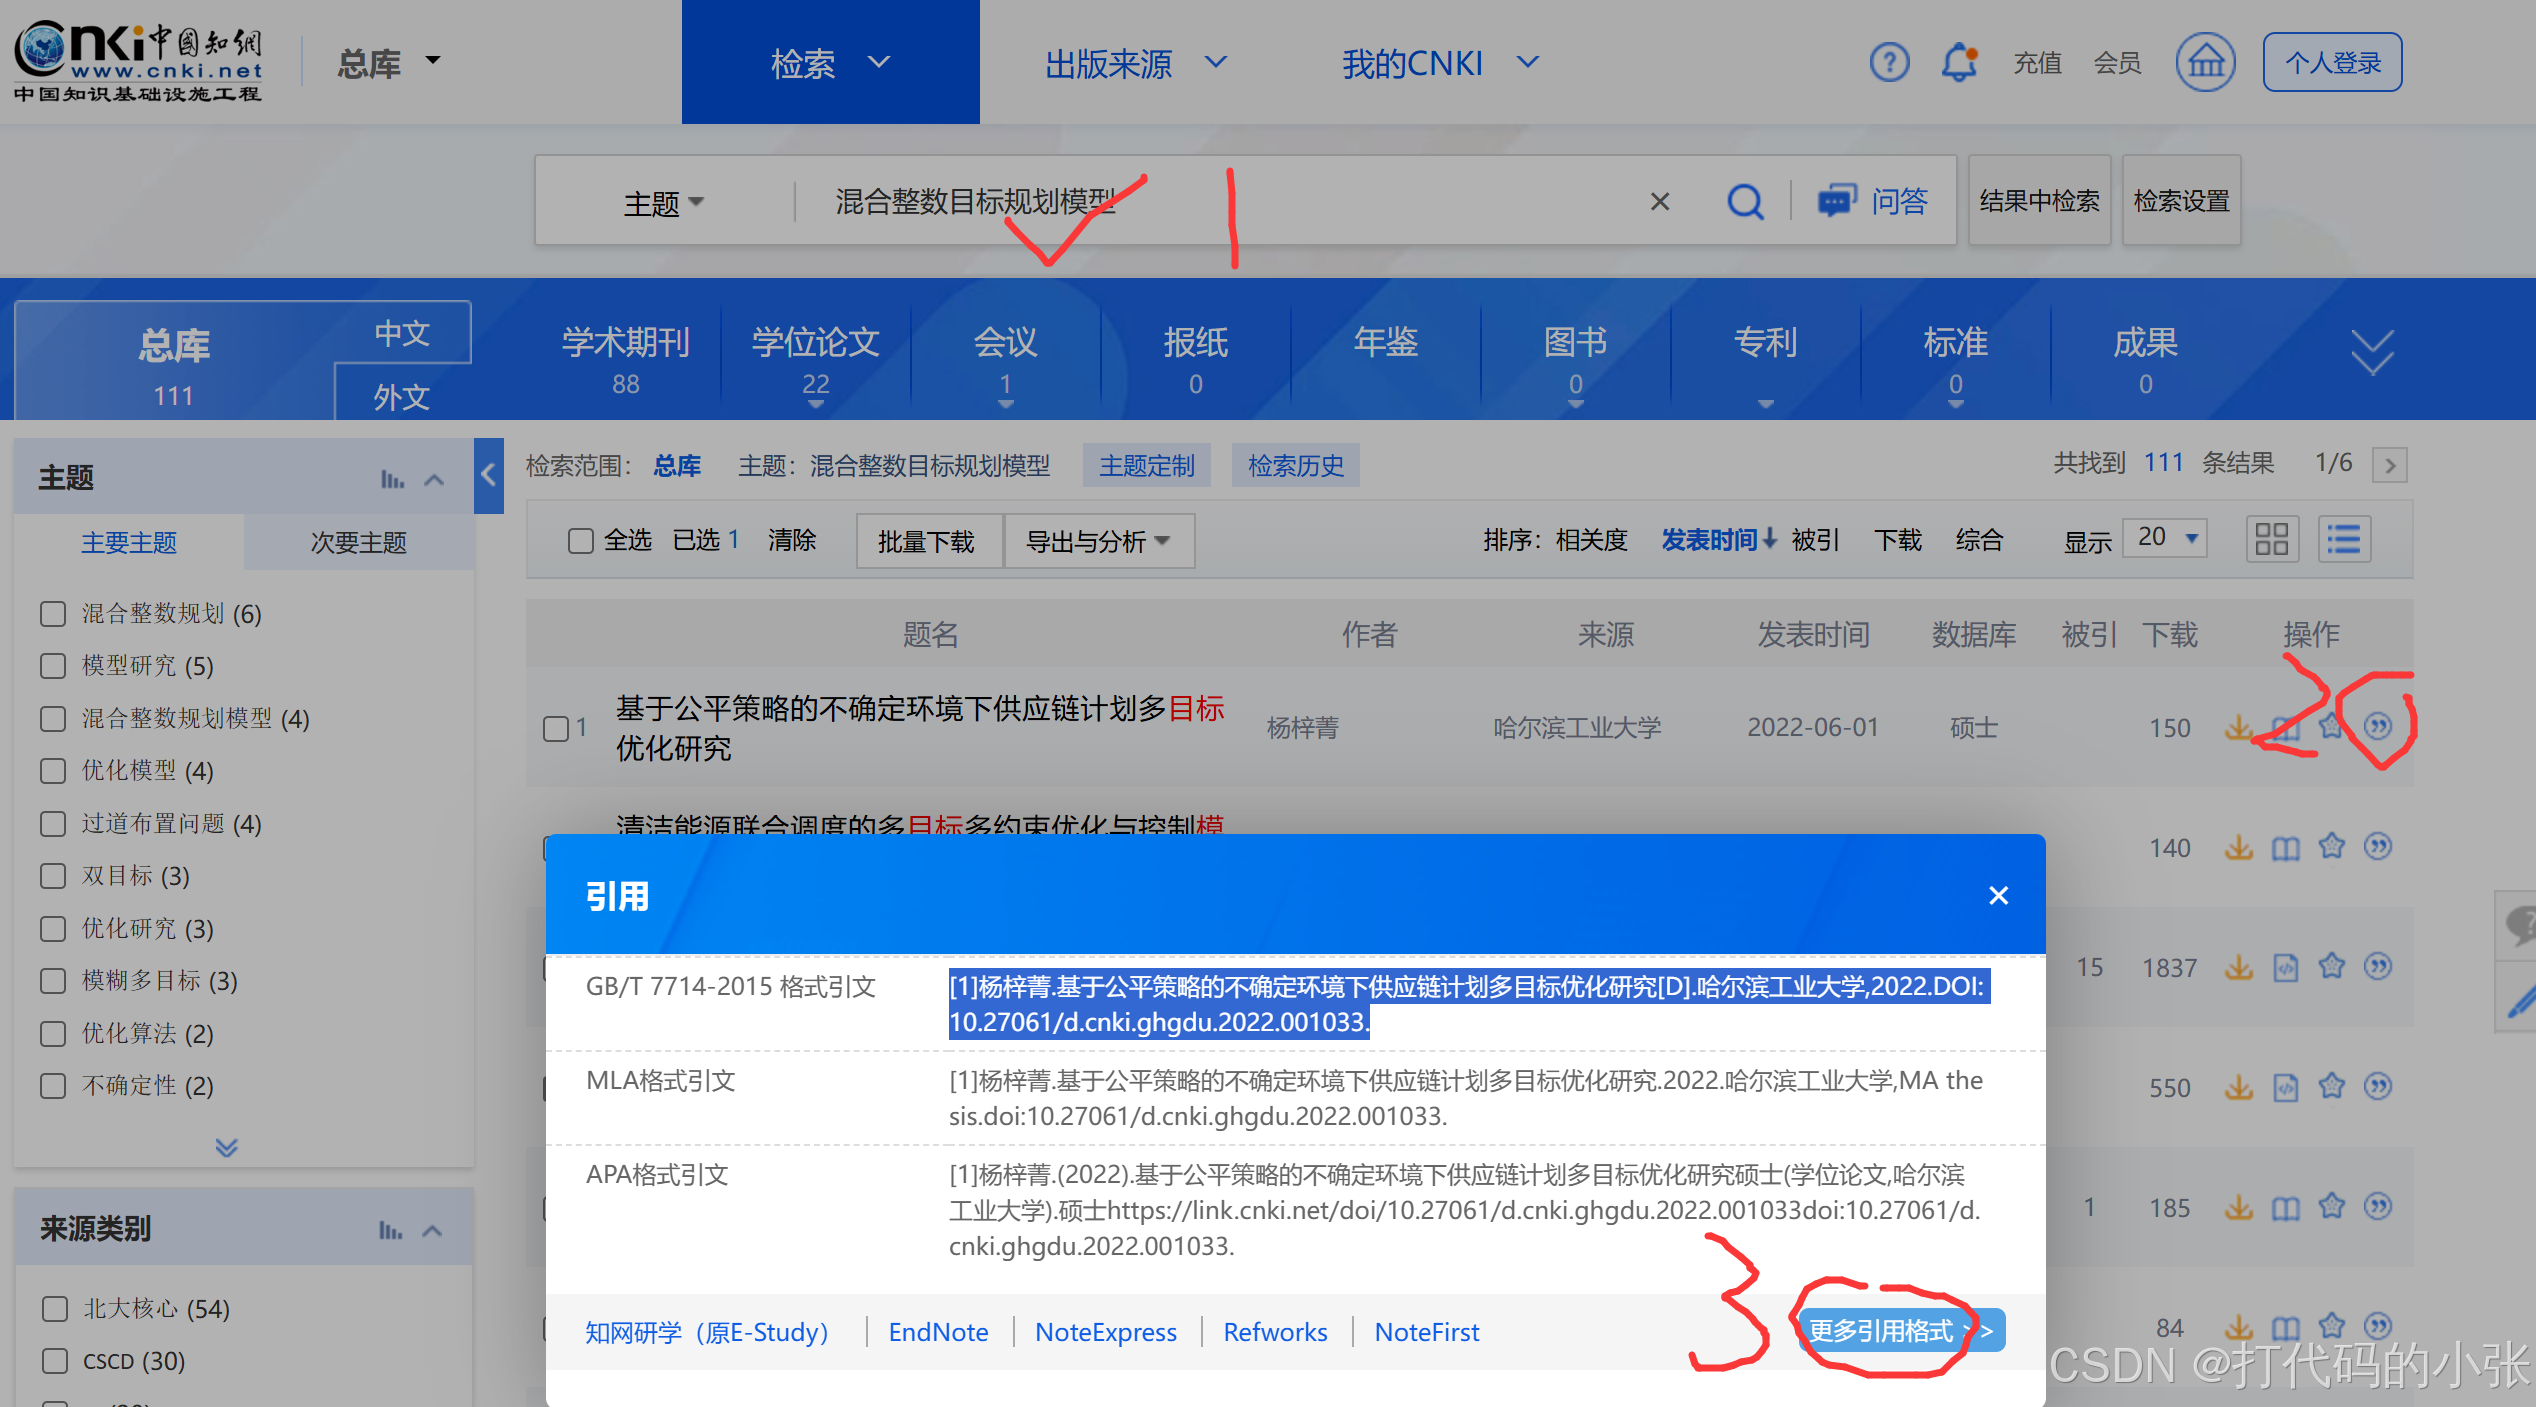Download the second result via the download icon
Screen dimensions: 2536x1407
(x=2238, y=848)
